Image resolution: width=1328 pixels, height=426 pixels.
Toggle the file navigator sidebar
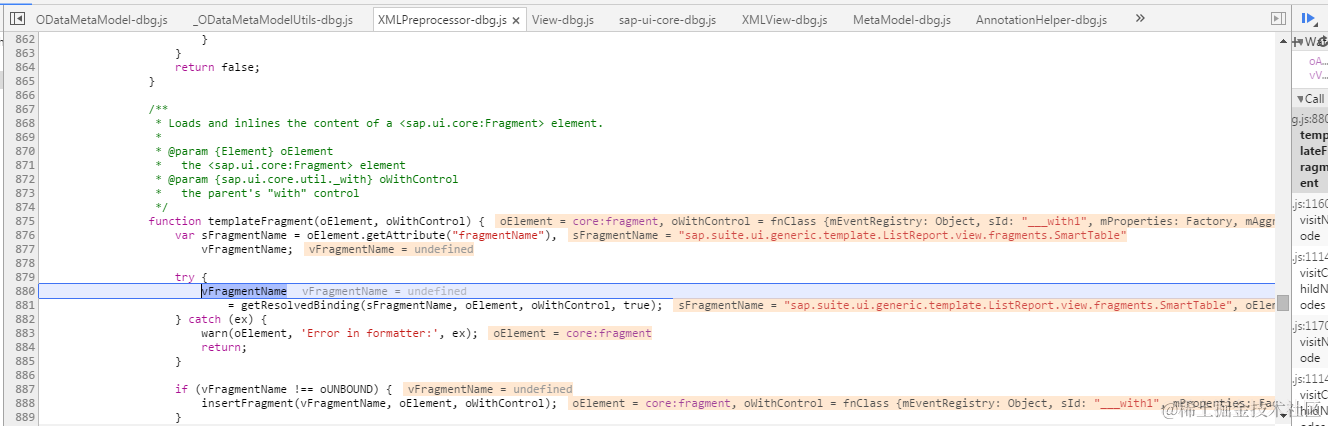pyautogui.click(x=17, y=19)
